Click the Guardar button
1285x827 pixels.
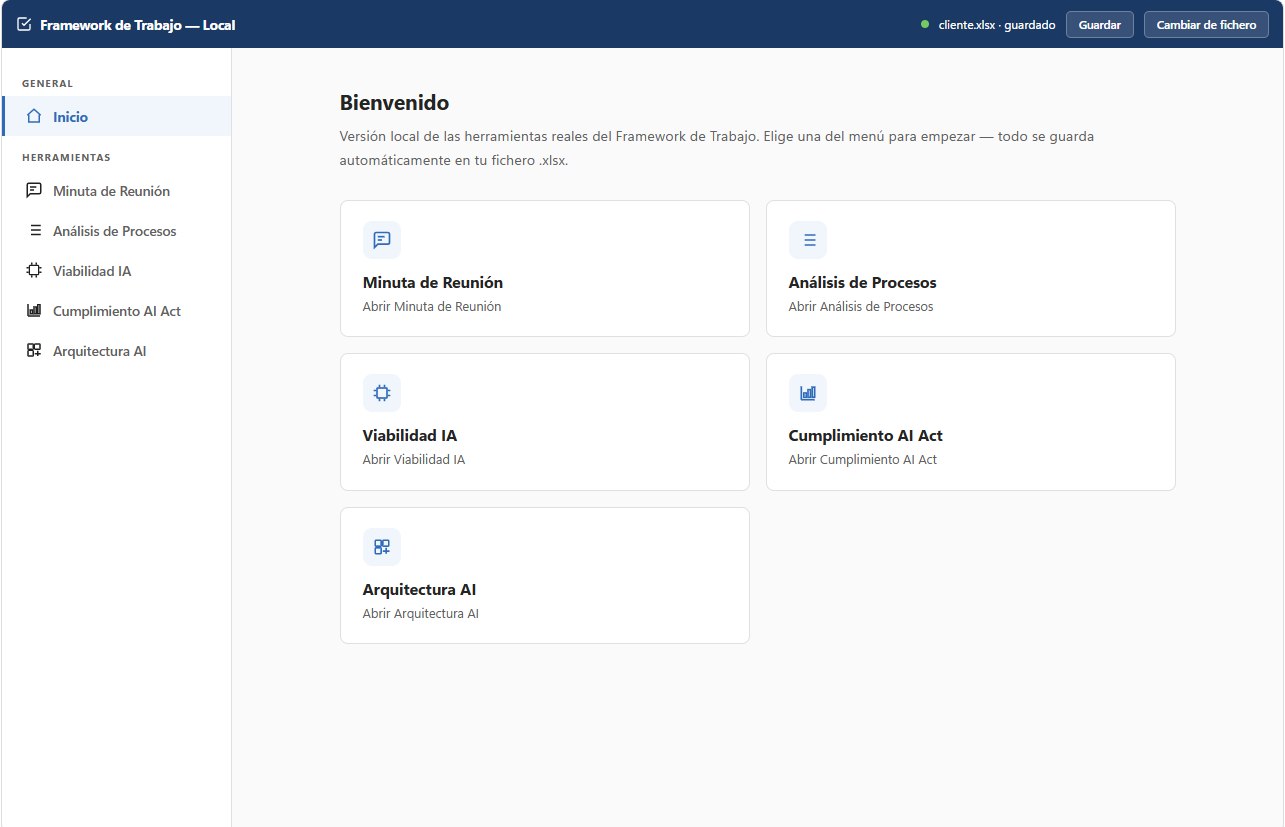pyautogui.click(x=1099, y=24)
